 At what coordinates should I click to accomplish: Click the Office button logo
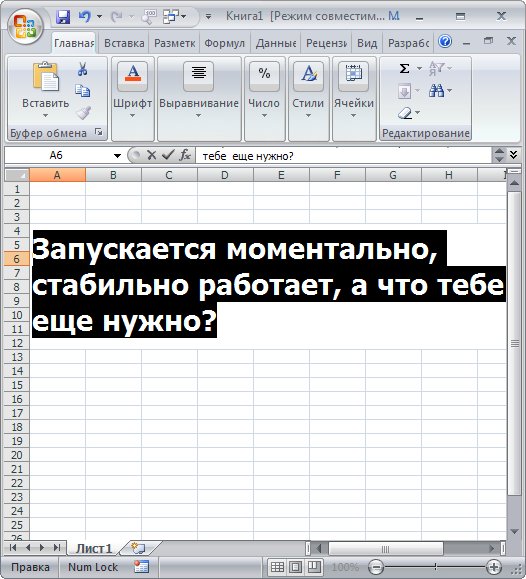[x=25, y=27]
